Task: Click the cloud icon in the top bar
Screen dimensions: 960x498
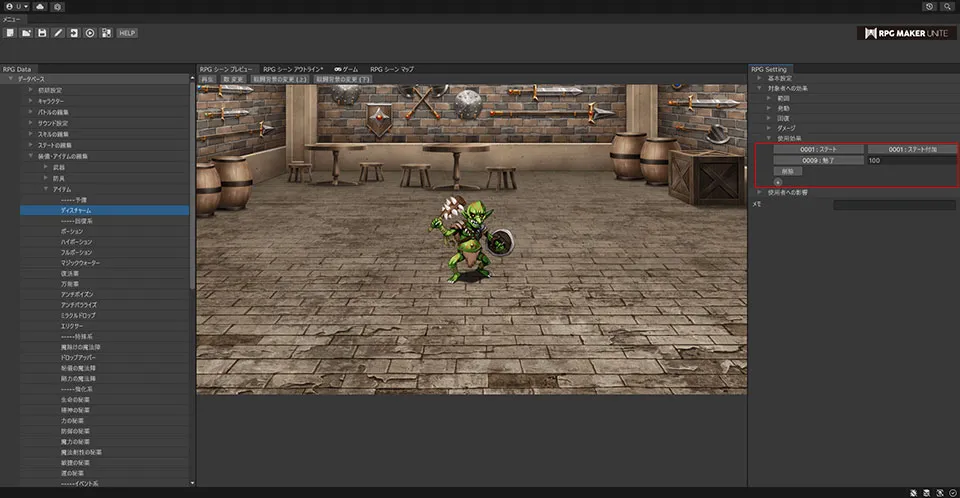Action: coord(39,6)
